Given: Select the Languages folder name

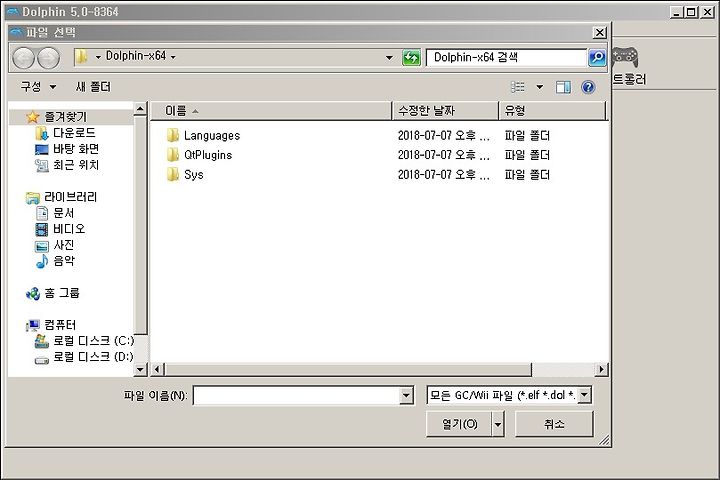Looking at the screenshot, I should click(212, 136).
